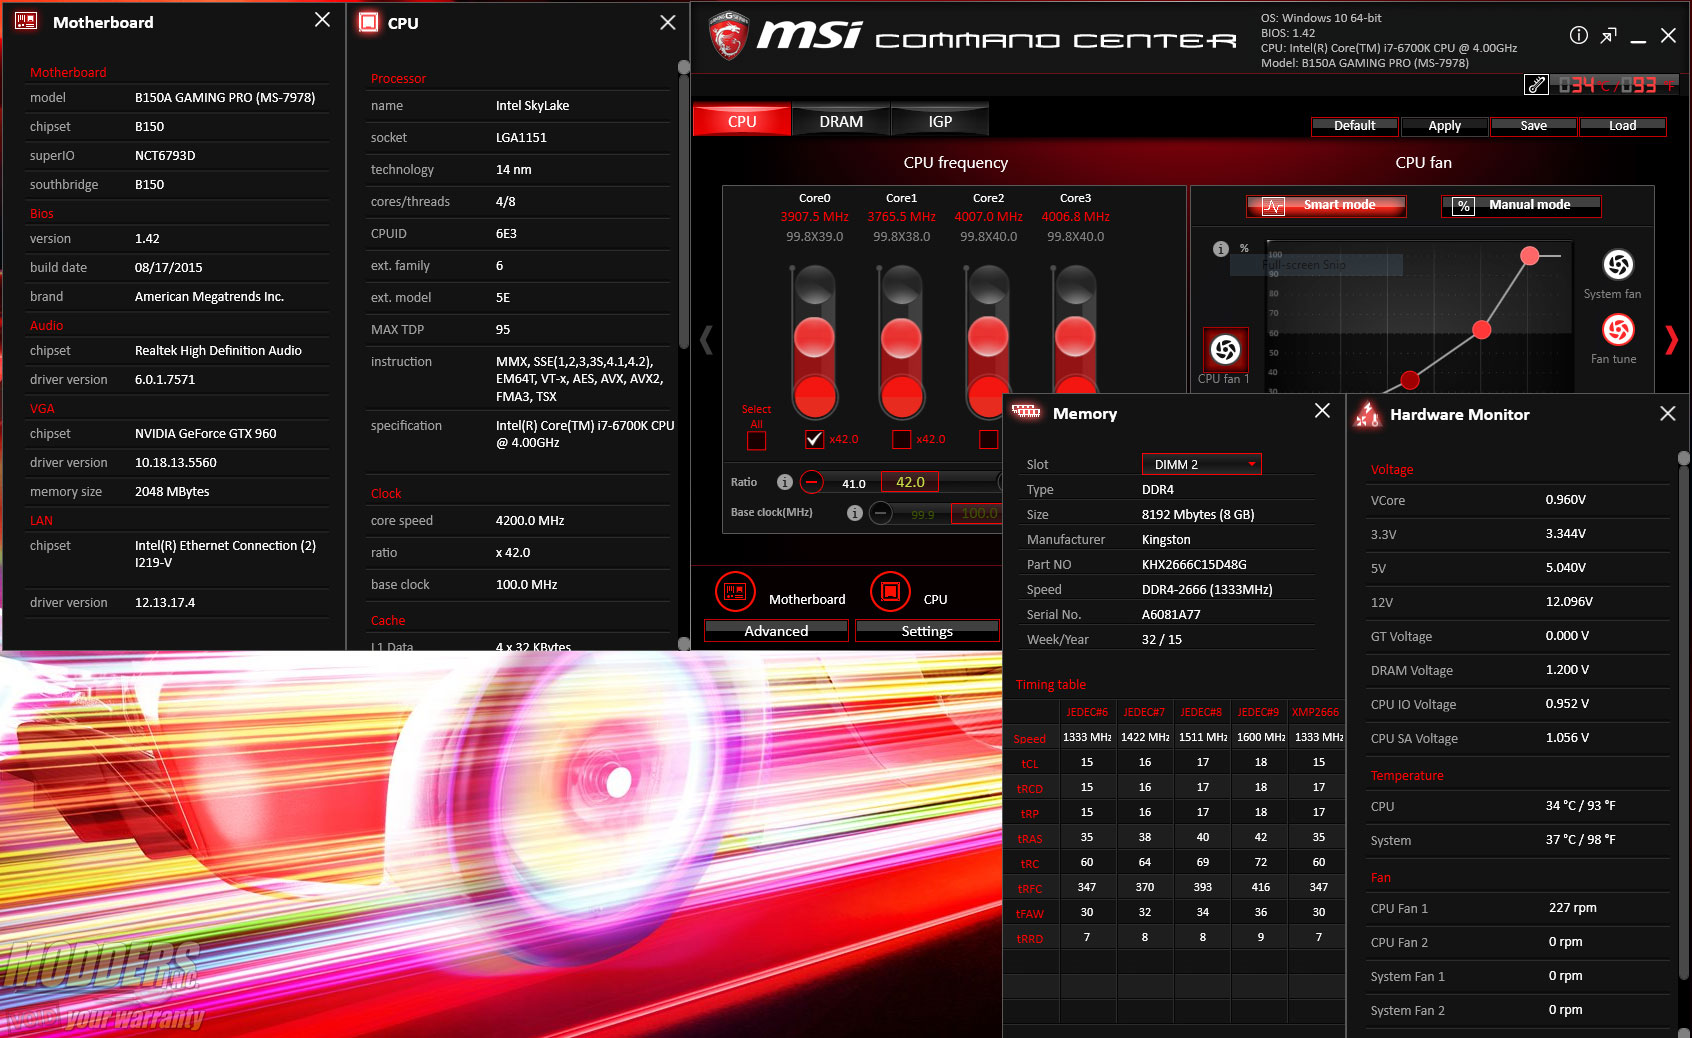
Task: Close the CPU info window
Action: [668, 22]
